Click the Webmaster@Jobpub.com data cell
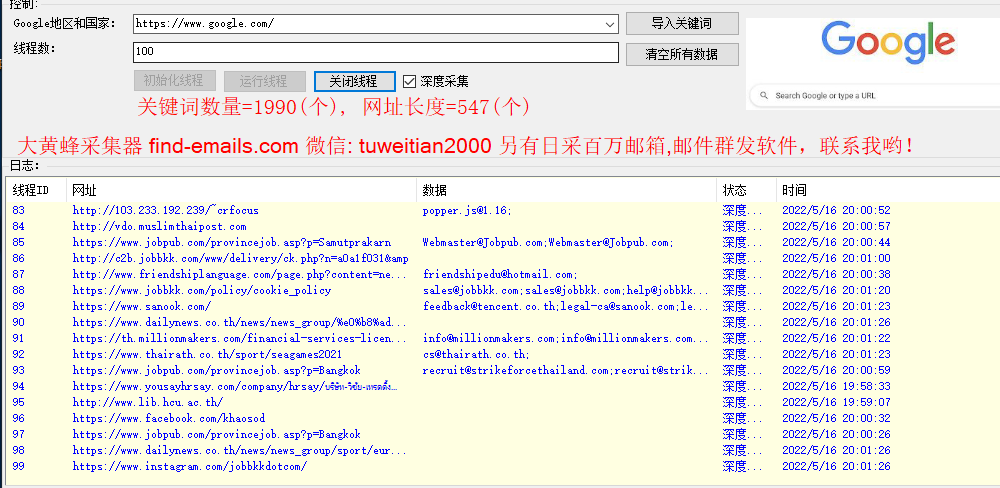Screen dimensions: 1000x488 tap(548, 242)
